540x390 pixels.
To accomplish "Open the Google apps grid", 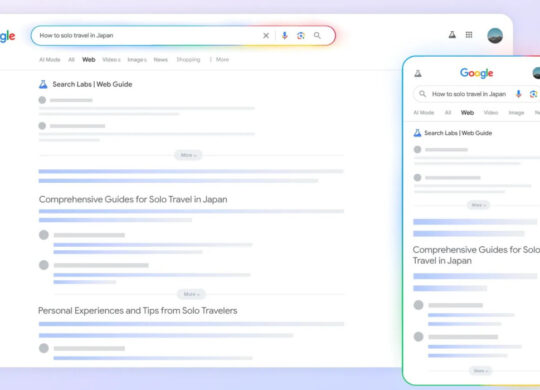I will [469, 35].
